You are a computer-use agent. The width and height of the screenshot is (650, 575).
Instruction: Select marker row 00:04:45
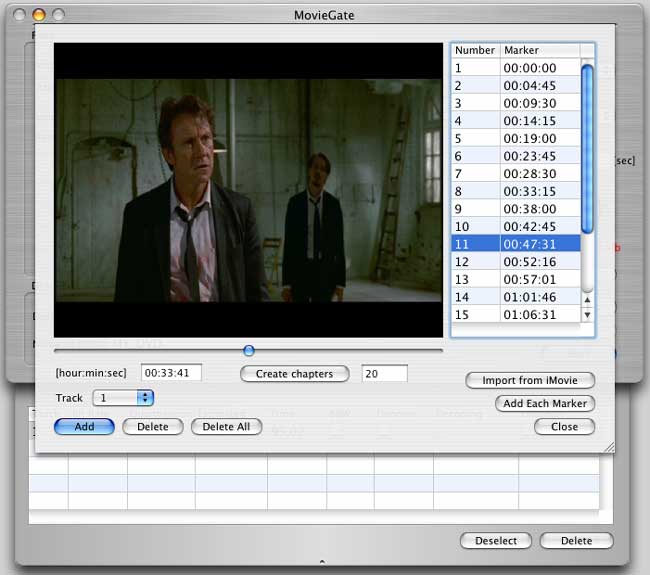pyautogui.click(x=516, y=85)
